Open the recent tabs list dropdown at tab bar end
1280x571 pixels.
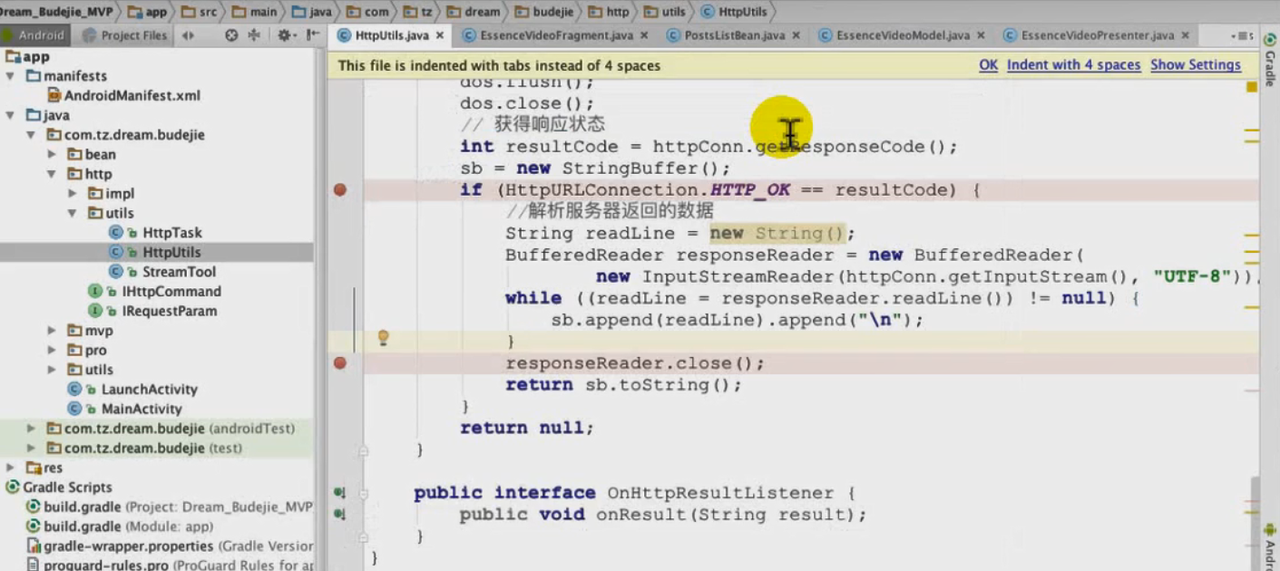click(1245, 35)
